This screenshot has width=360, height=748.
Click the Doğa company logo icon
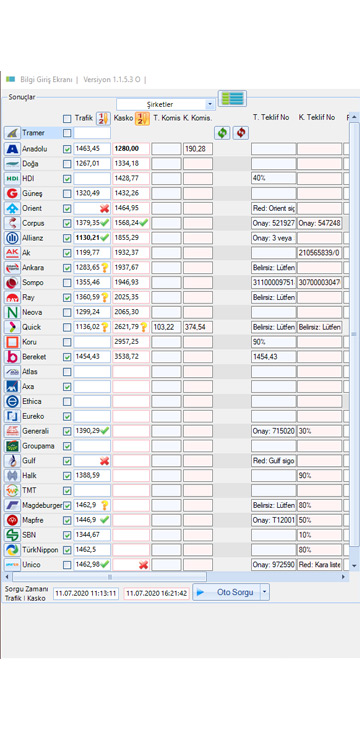coord(12,164)
